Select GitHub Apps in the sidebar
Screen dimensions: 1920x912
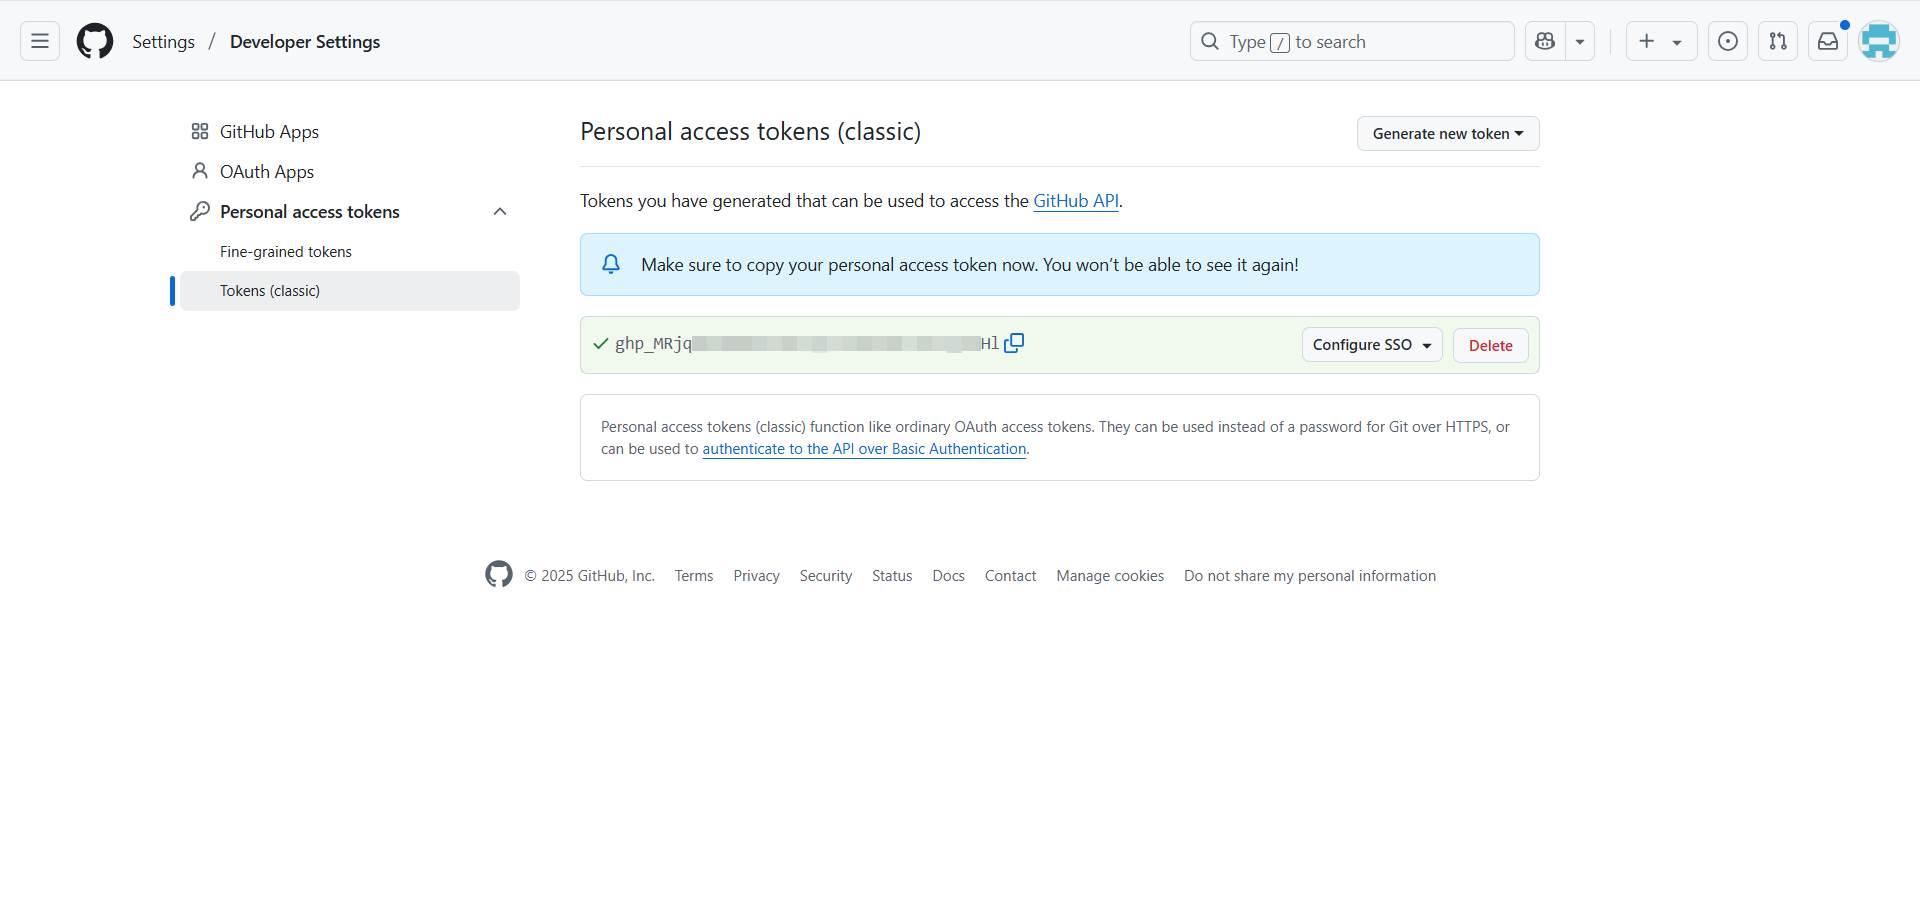[269, 131]
